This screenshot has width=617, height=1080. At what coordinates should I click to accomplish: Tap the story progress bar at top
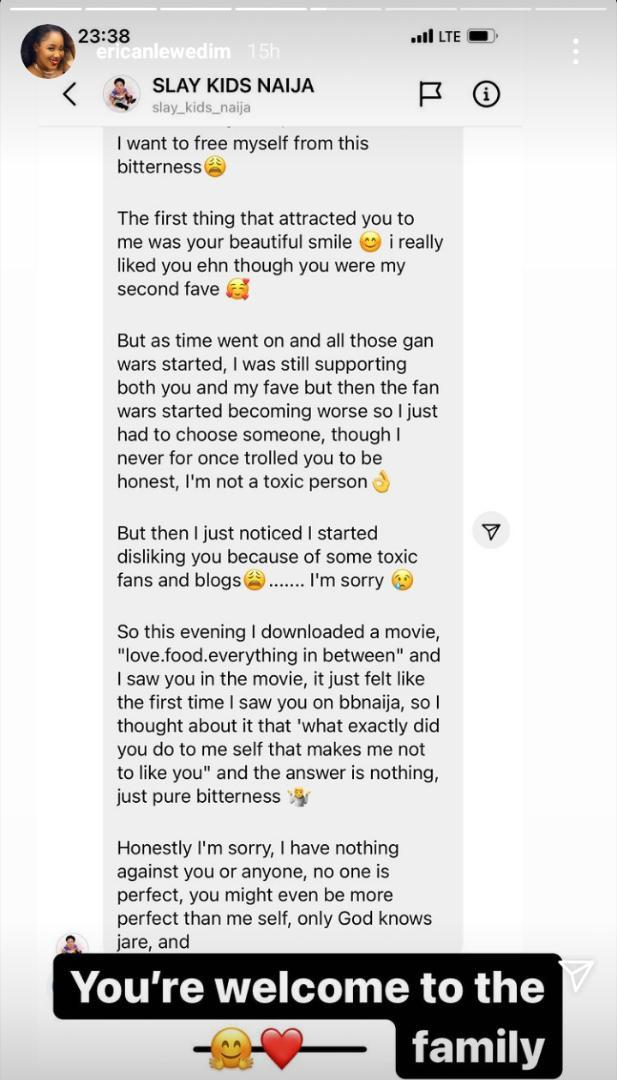click(x=308, y=8)
